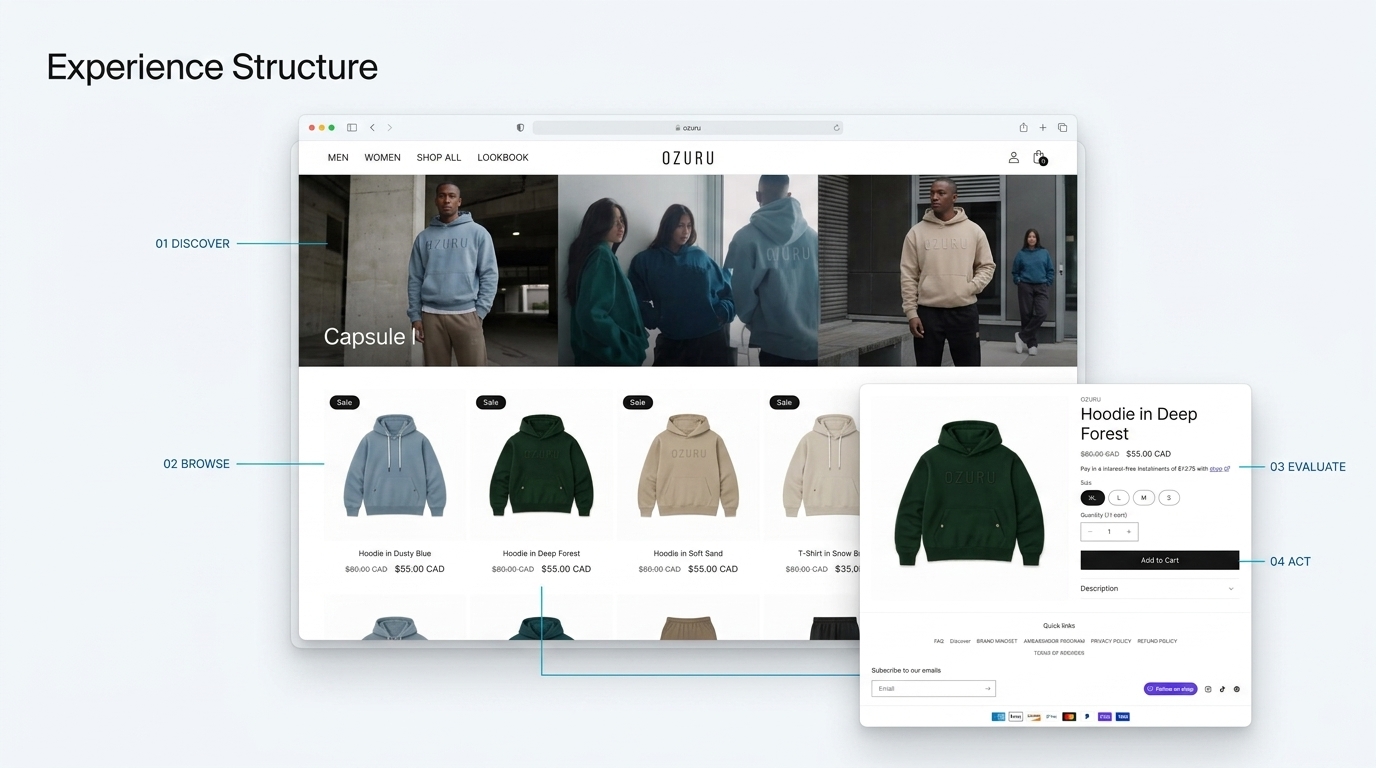Click the OZURU logo in header
This screenshot has width=1376, height=768.
(688, 158)
